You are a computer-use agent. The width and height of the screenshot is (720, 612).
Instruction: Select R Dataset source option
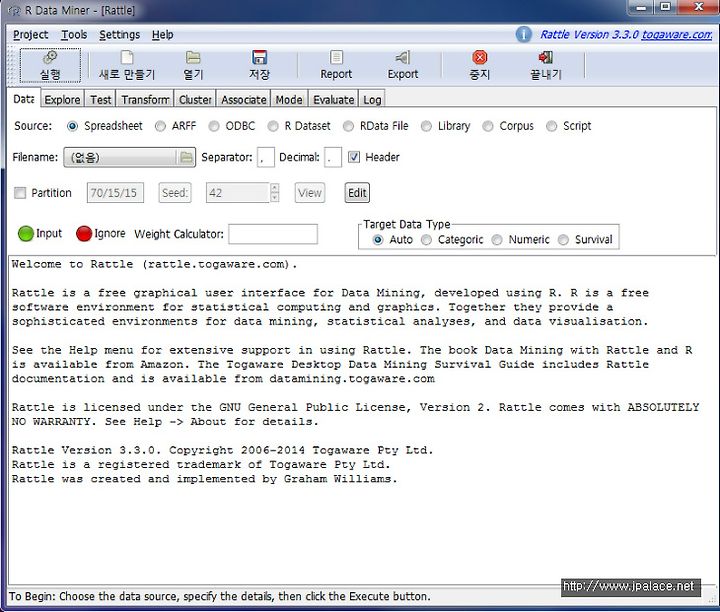click(x=273, y=126)
